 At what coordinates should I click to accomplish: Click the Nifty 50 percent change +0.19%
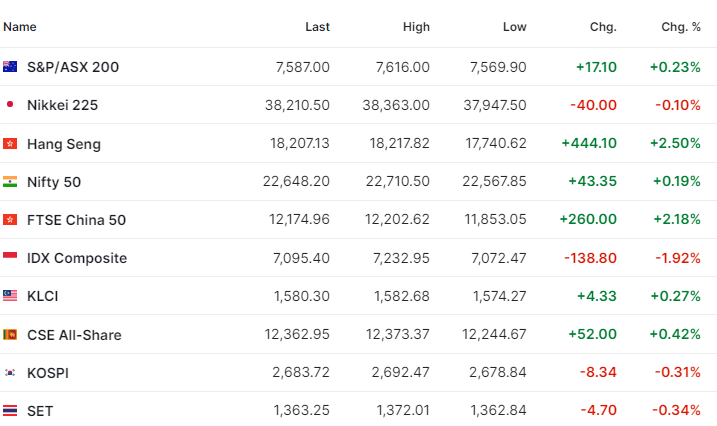[x=677, y=181]
